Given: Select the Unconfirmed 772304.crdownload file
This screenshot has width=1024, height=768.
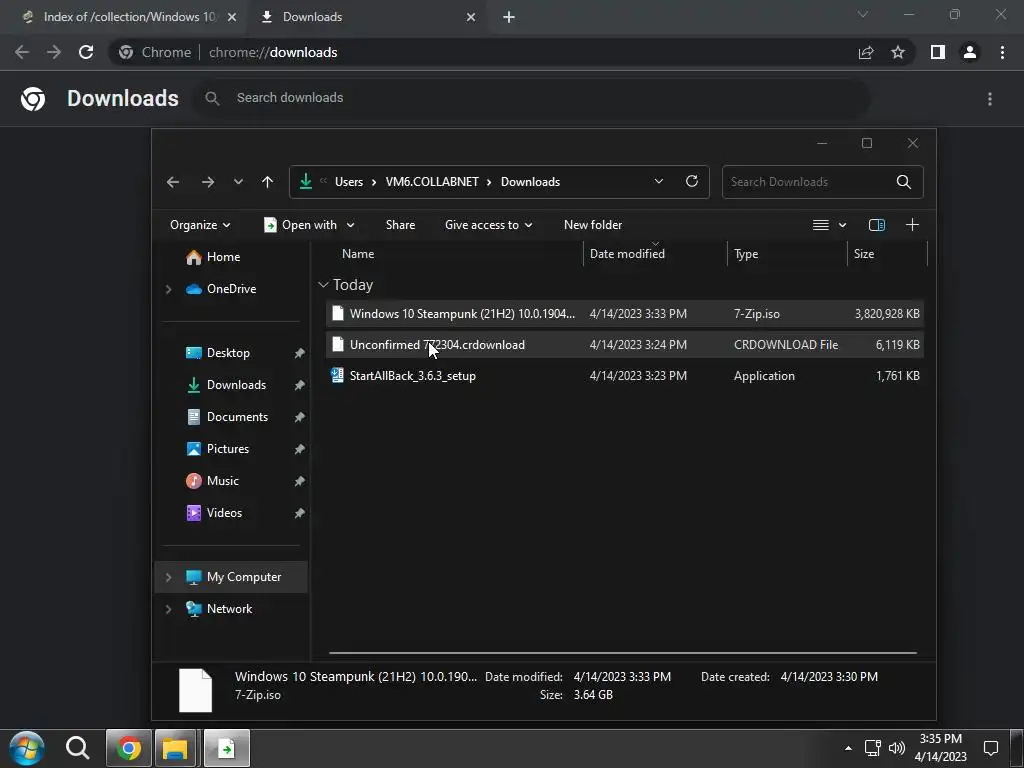Looking at the screenshot, I should pyautogui.click(x=624, y=344).
